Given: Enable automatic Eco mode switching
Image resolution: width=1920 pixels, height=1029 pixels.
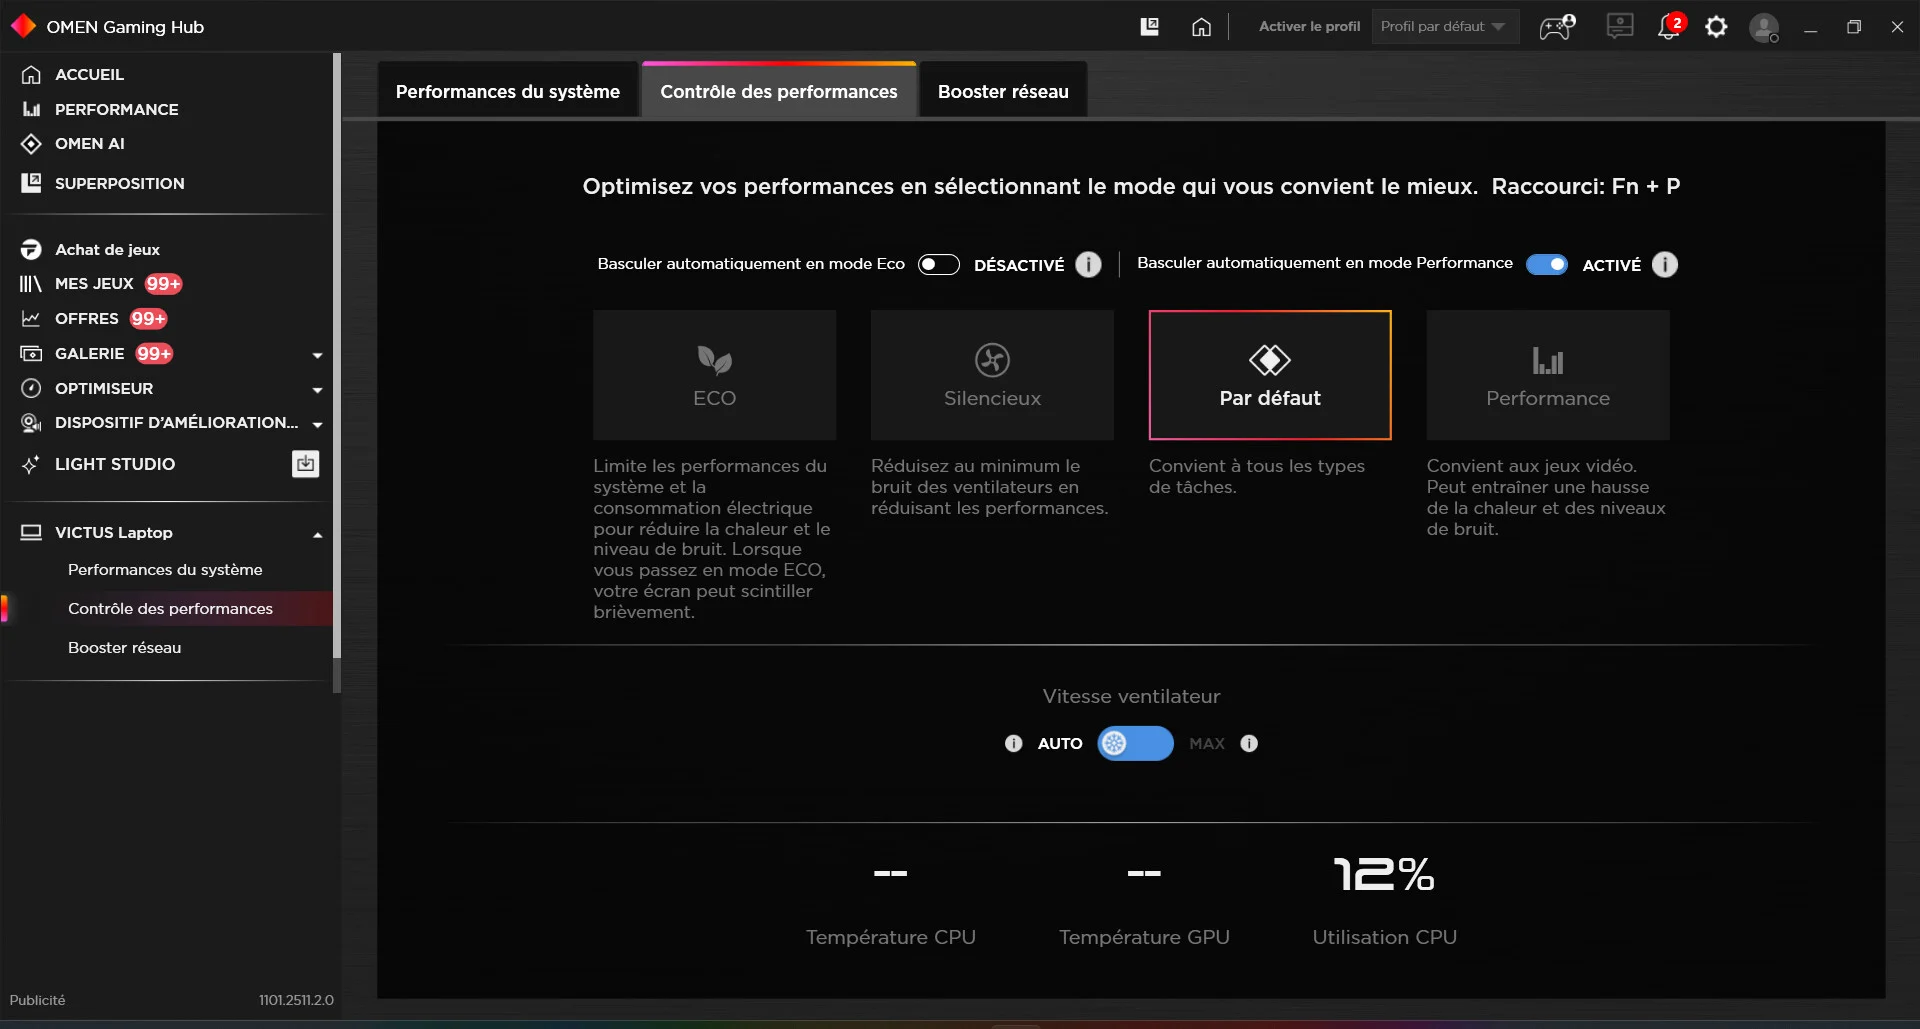Looking at the screenshot, I should point(938,264).
